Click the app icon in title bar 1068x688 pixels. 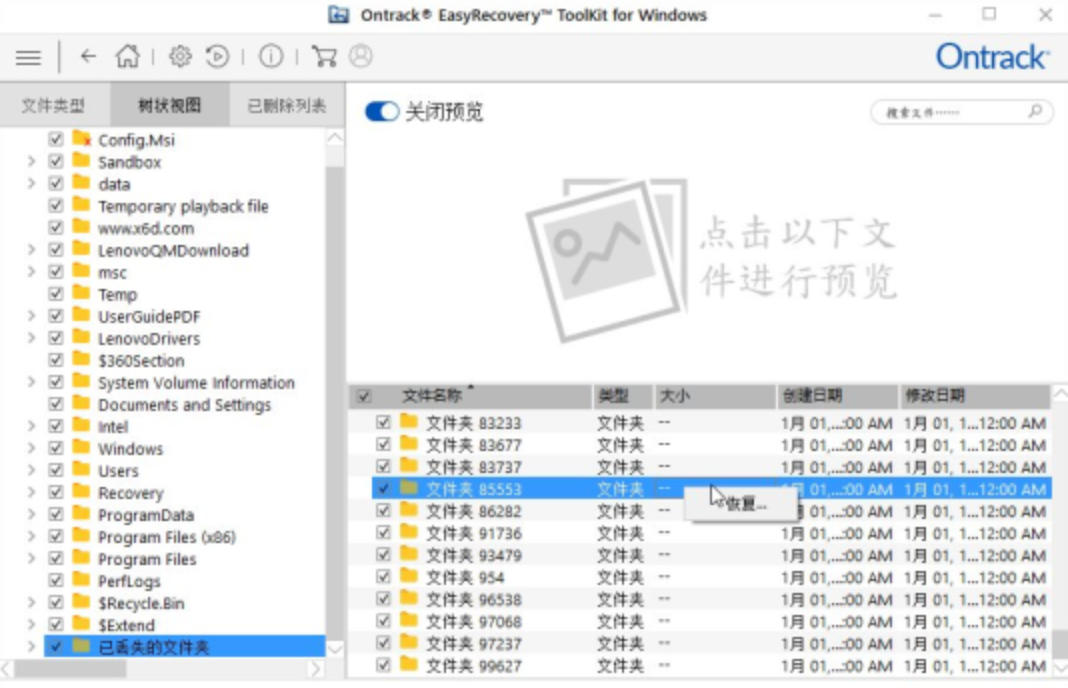pos(339,14)
